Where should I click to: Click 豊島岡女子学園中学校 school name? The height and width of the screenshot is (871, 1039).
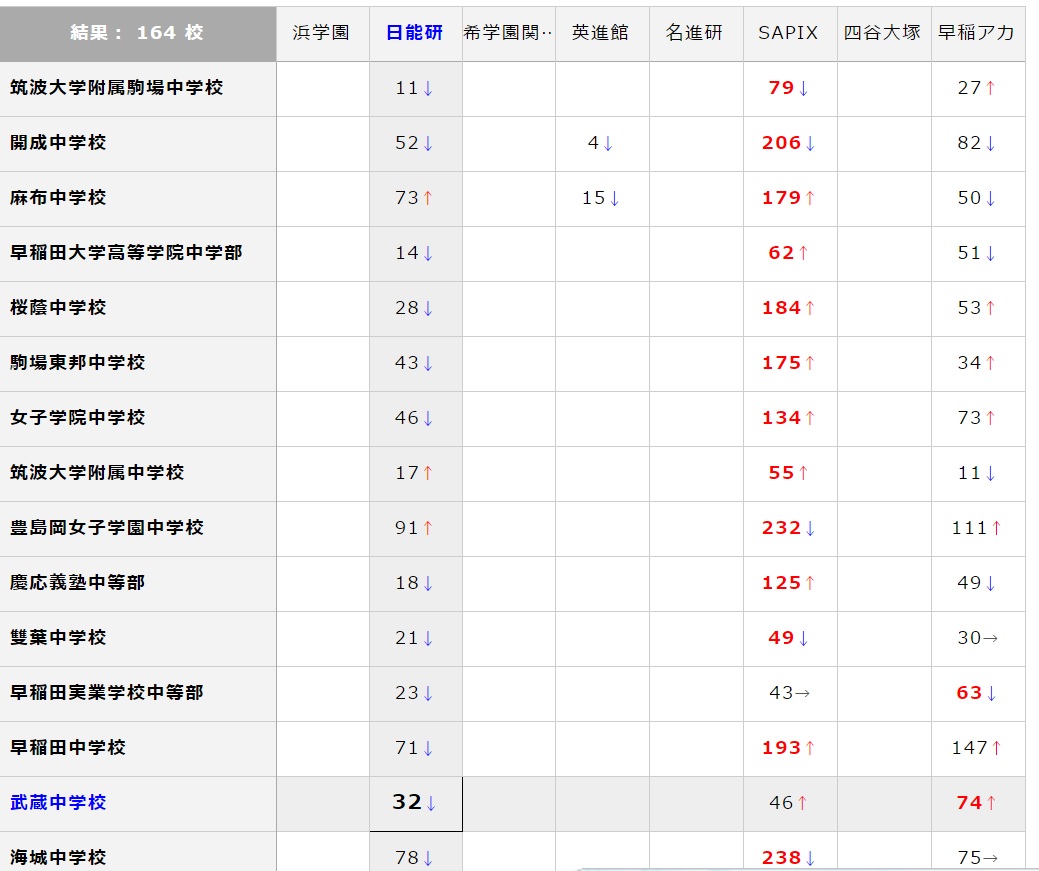click(x=107, y=528)
